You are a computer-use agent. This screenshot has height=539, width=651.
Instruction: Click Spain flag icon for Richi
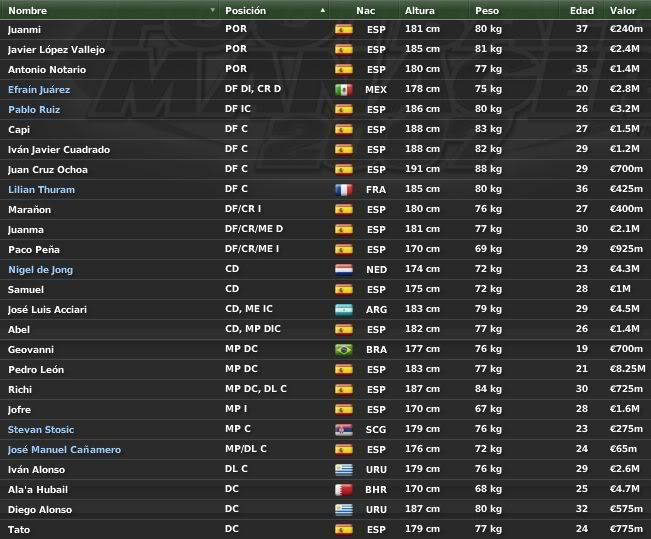pos(344,390)
